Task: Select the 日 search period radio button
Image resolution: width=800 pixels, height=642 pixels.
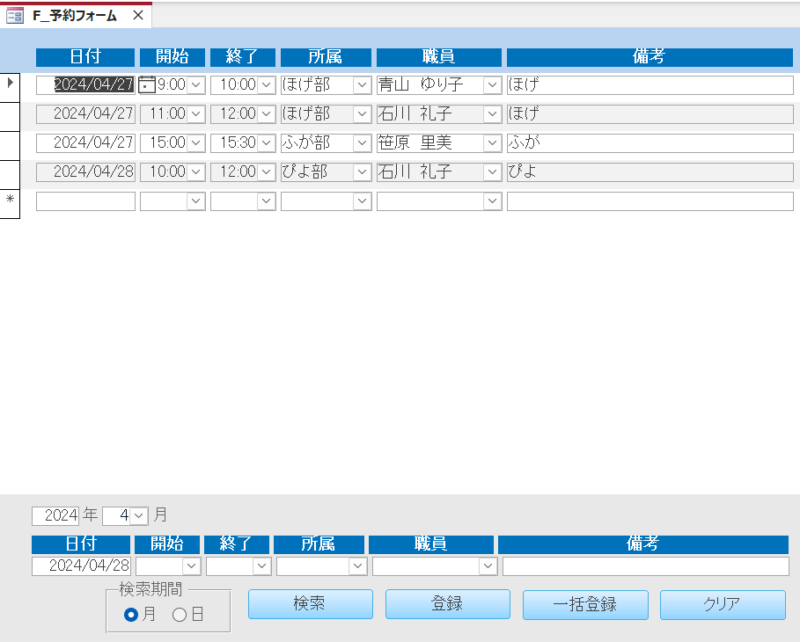Action: point(180,615)
